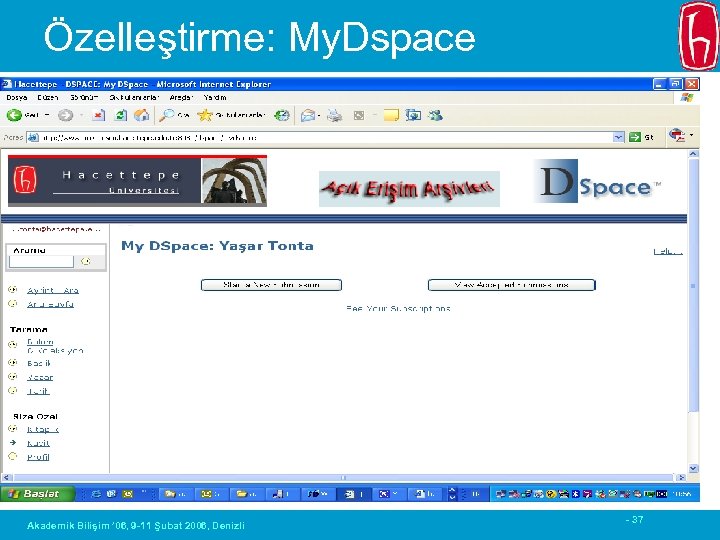Click the Internet Explorer quick launch icon
The image size is (720, 540).
[96, 494]
